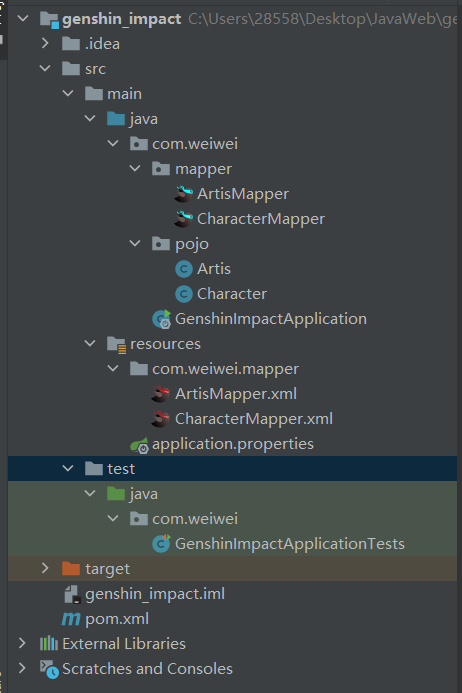The image size is (462, 693).
Task: Expand the target folder arrow
Action: [45, 568]
